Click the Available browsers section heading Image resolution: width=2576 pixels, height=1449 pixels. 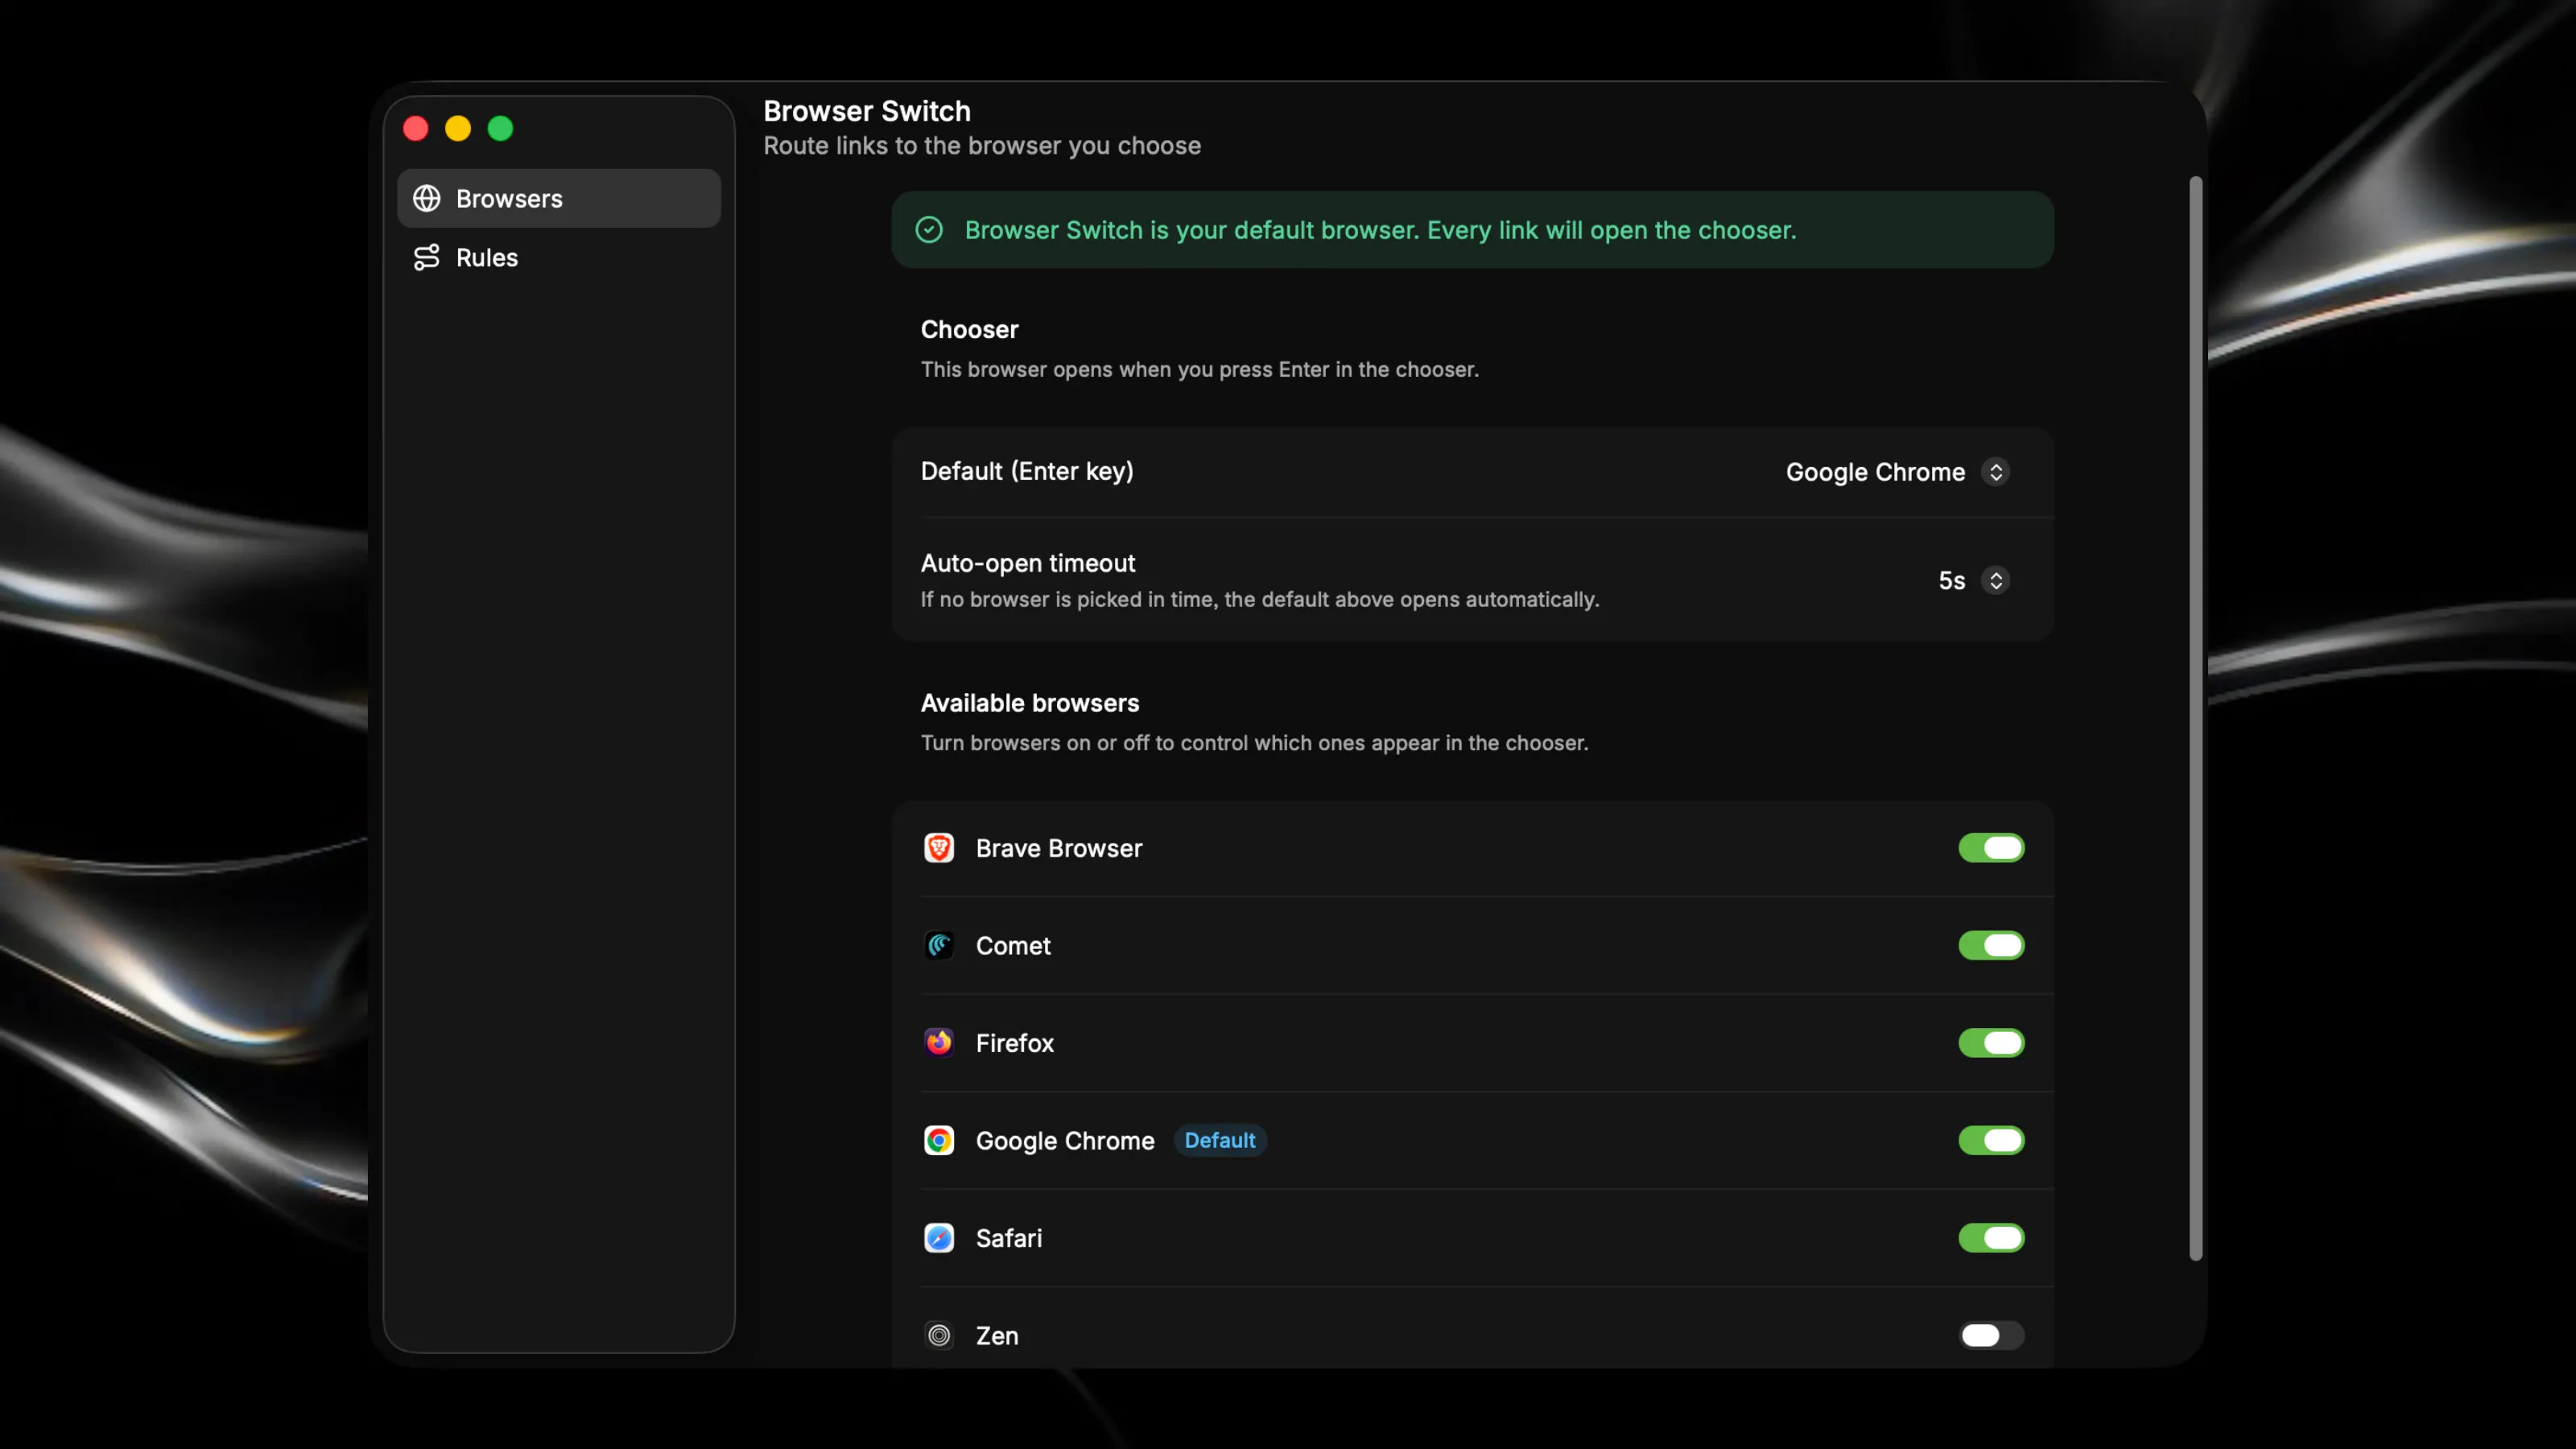coord(1029,703)
